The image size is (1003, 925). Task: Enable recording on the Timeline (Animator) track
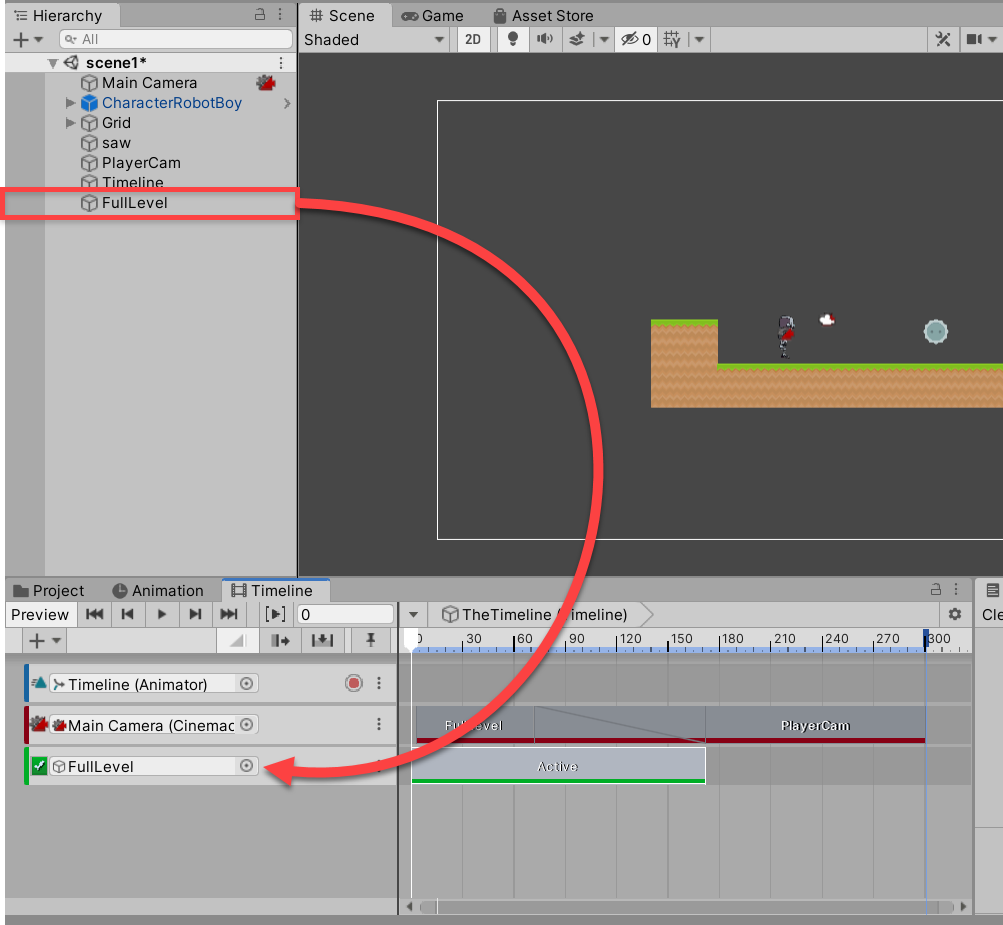[354, 684]
